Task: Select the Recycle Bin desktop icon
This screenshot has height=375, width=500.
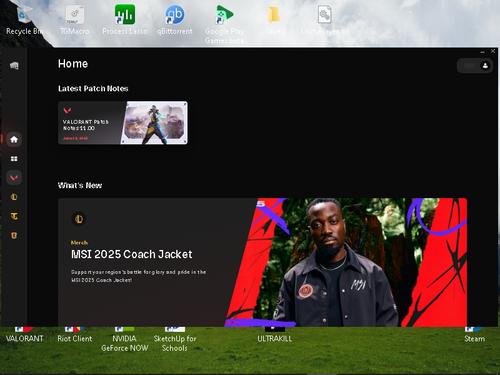Action: 24,20
